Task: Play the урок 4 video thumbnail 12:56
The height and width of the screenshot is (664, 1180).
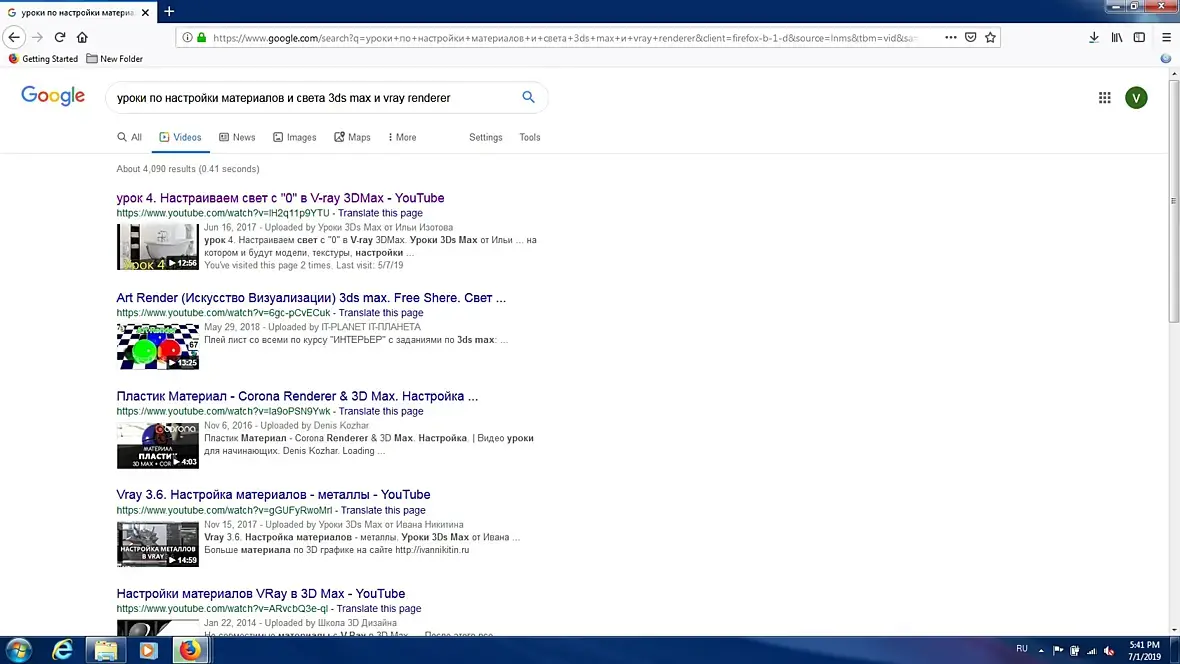Action: point(157,246)
